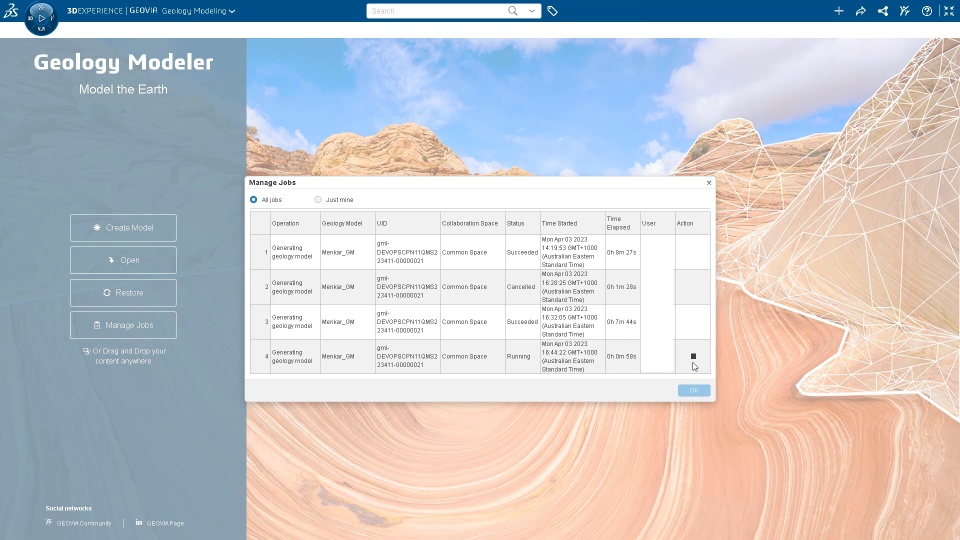The image size is (960, 540).
Task: Click the search magnifier icon
Action: click(x=512, y=10)
